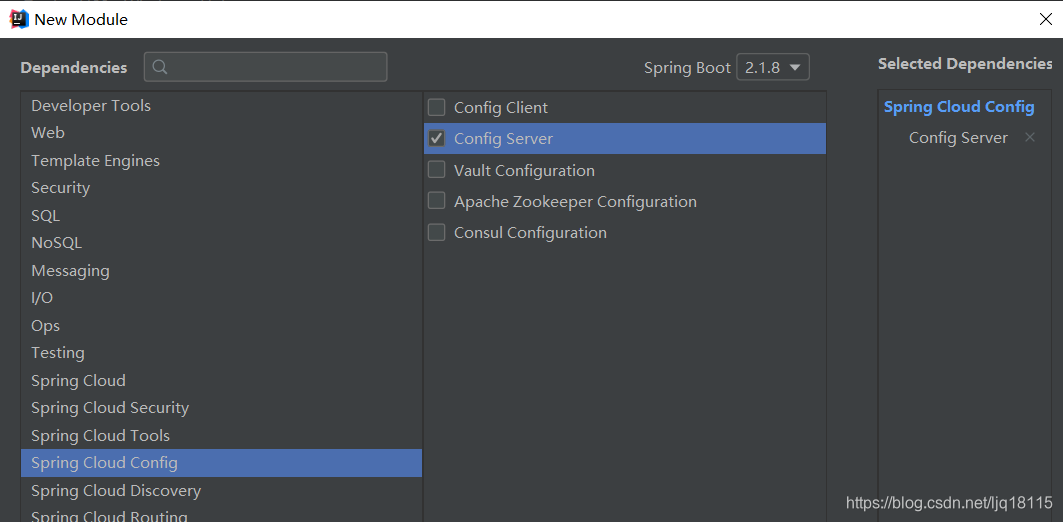Enable Consul Configuration checkbox

click(x=437, y=232)
